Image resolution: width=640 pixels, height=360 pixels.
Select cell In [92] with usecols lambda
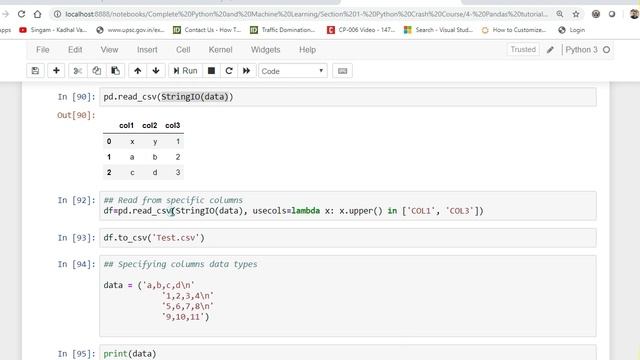tap(348, 206)
